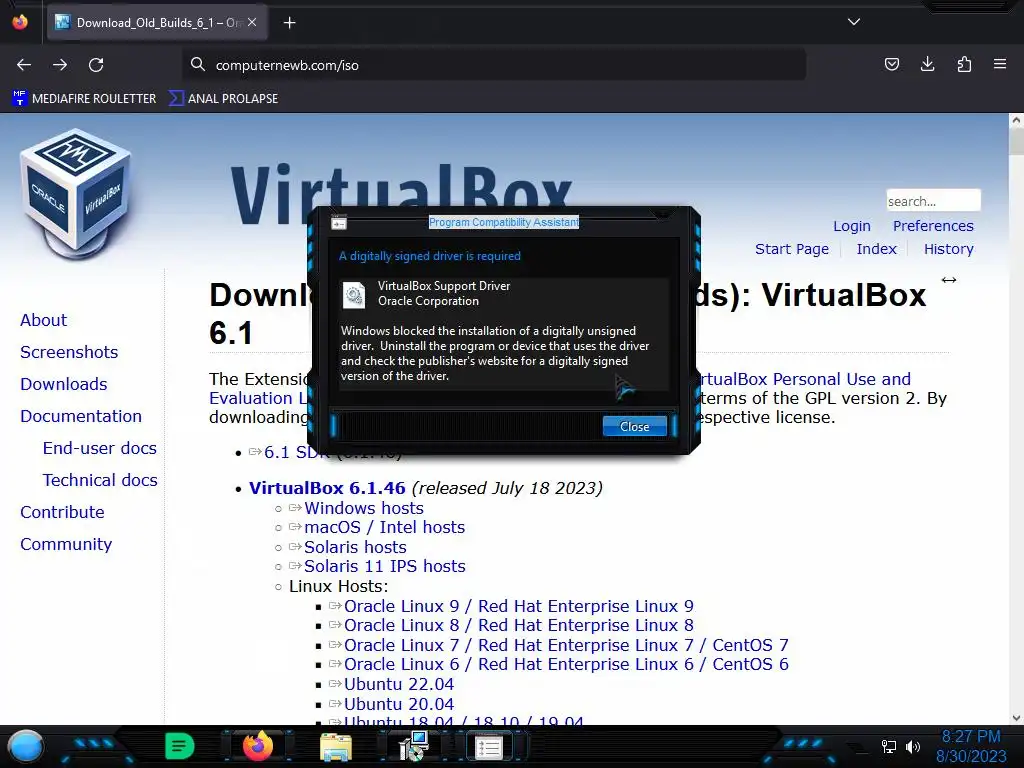Open a new tab with plus button
Viewport: 1024px width, 768px height.
(x=290, y=23)
